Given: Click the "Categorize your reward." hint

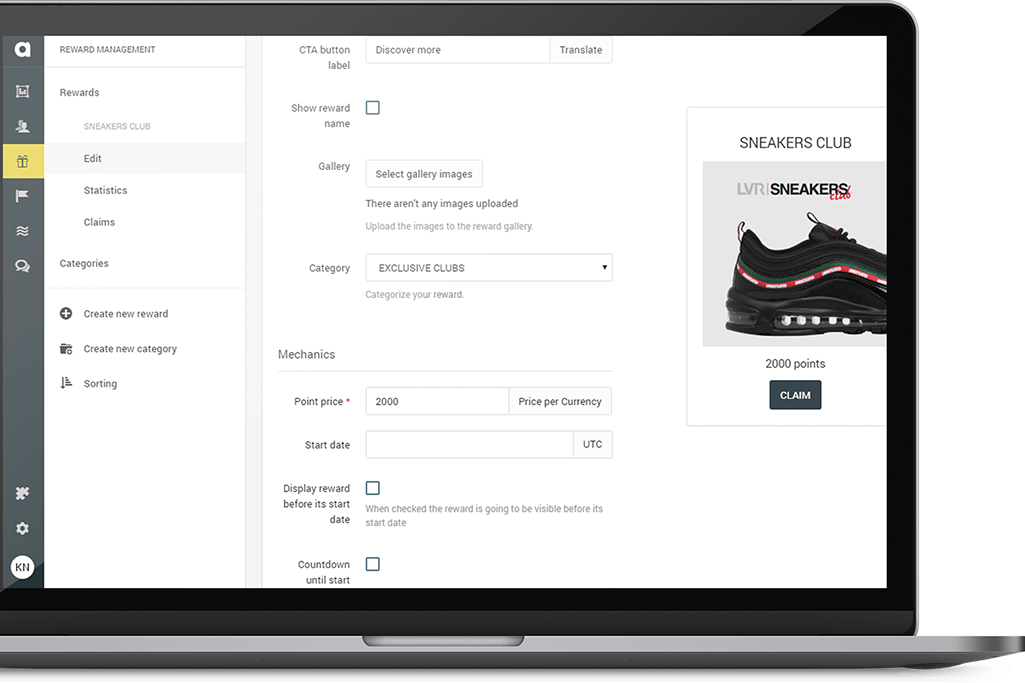Looking at the screenshot, I should click(x=414, y=295).
